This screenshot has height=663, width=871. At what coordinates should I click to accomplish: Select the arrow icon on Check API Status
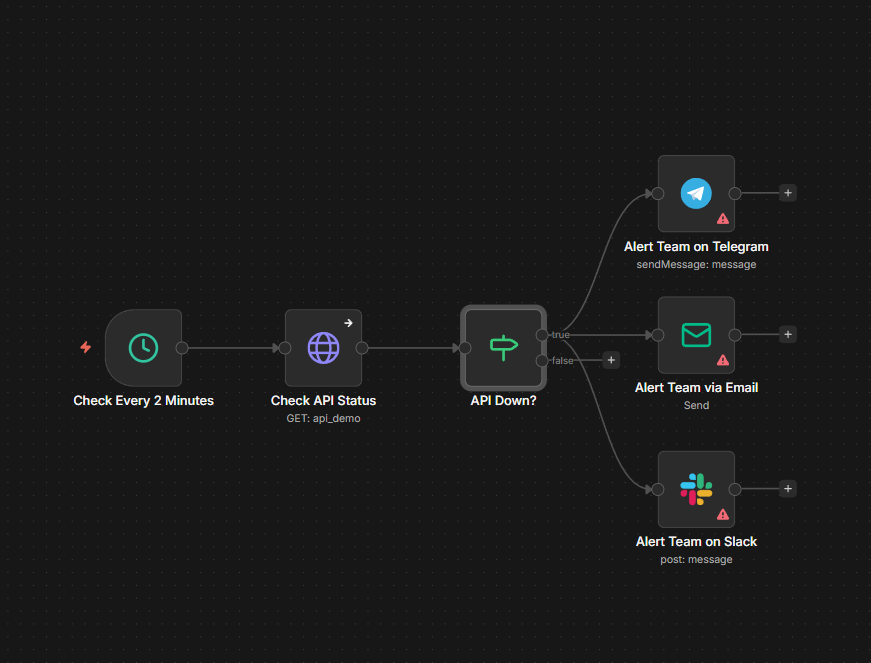tap(349, 323)
